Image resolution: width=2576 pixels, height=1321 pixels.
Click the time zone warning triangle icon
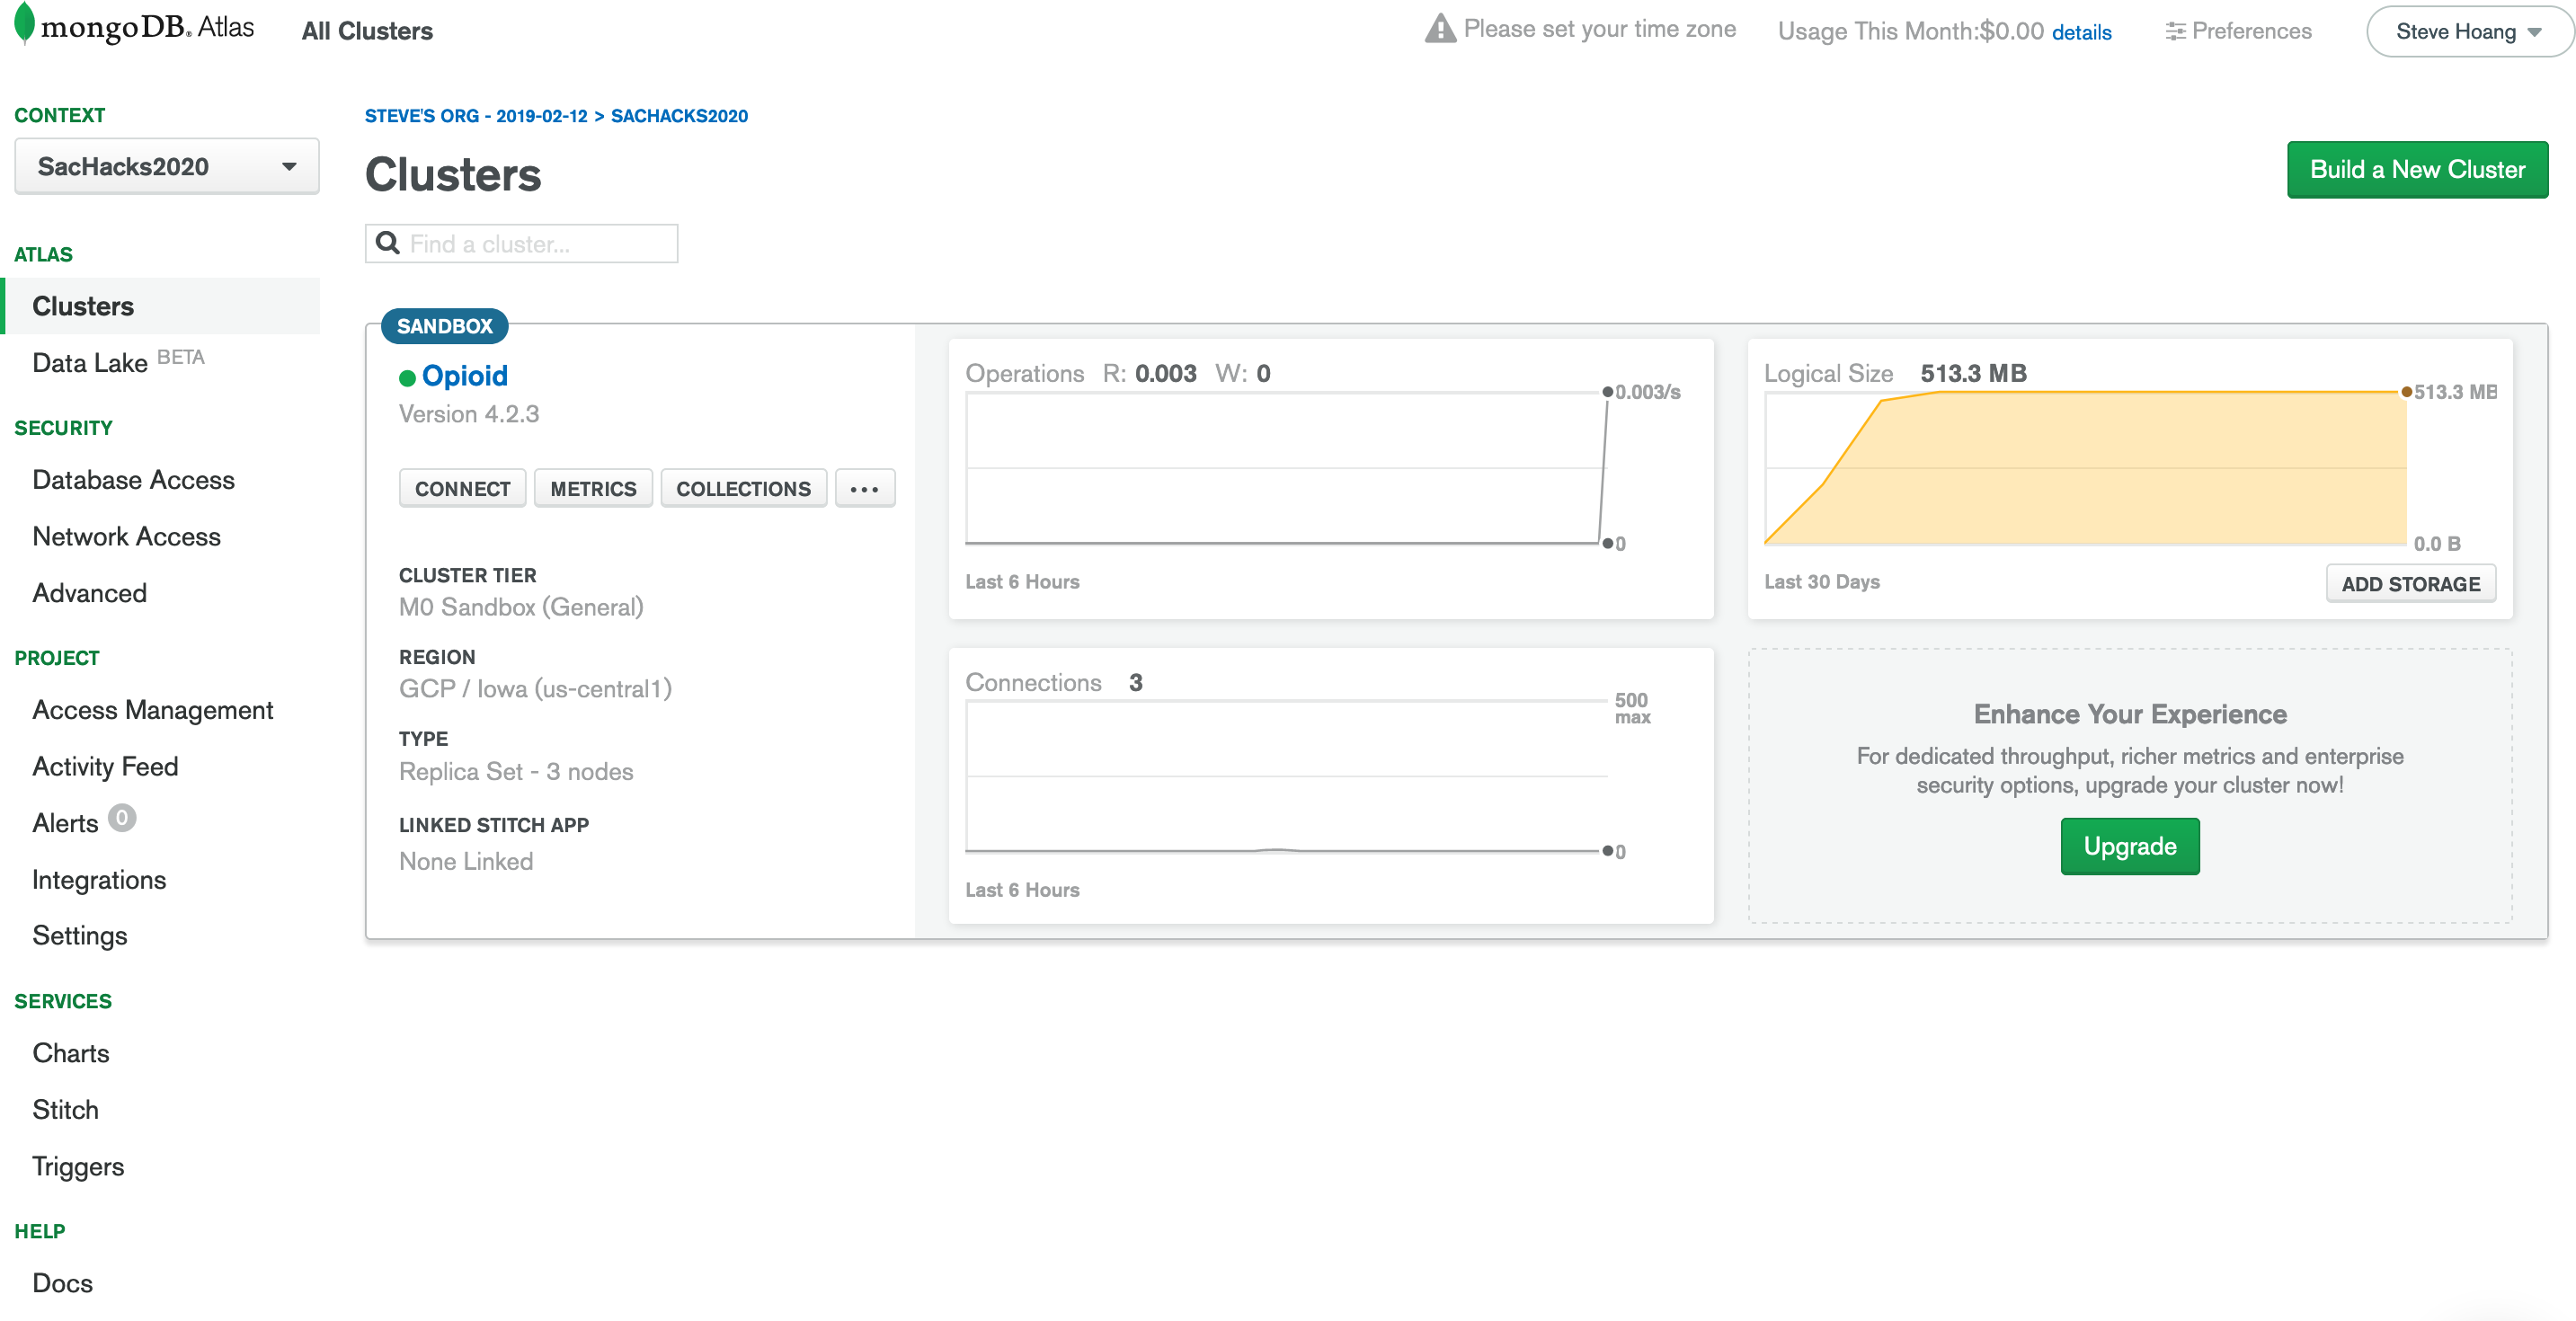(1439, 29)
